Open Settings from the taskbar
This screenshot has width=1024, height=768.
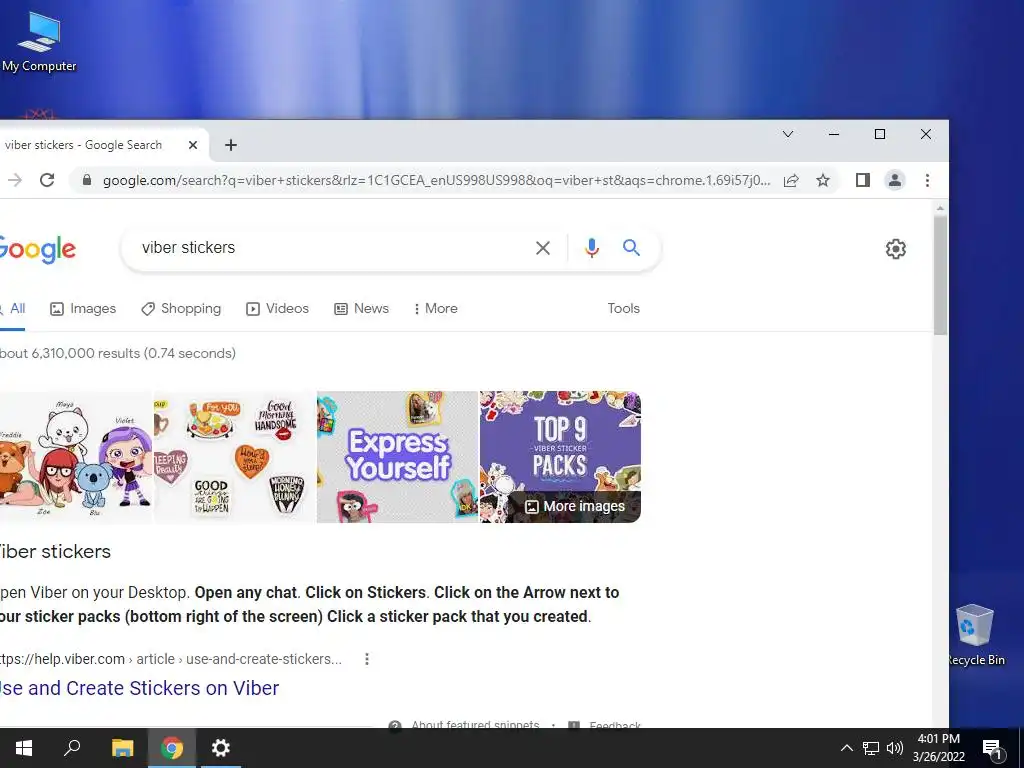[x=221, y=748]
